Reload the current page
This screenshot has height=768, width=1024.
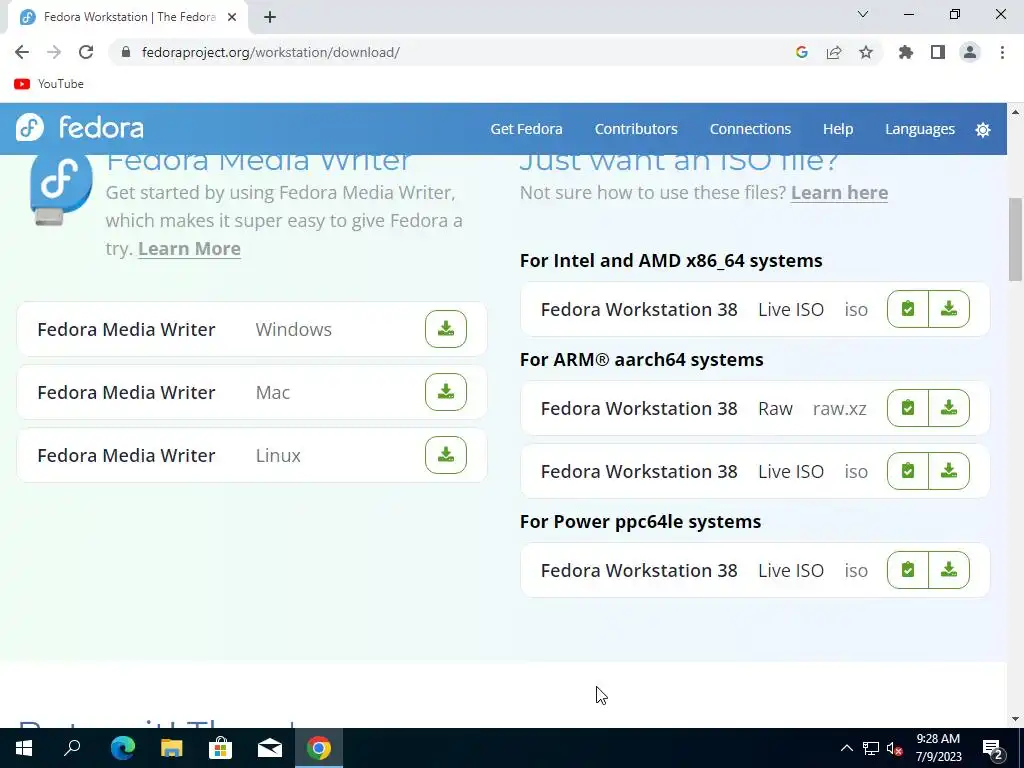tap(86, 52)
